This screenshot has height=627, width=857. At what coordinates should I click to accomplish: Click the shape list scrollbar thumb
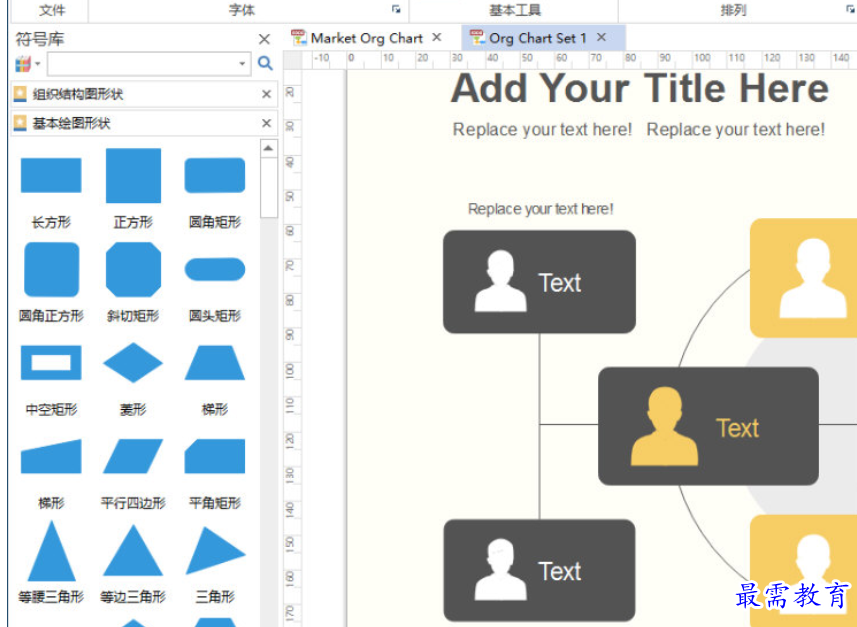coord(268,187)
